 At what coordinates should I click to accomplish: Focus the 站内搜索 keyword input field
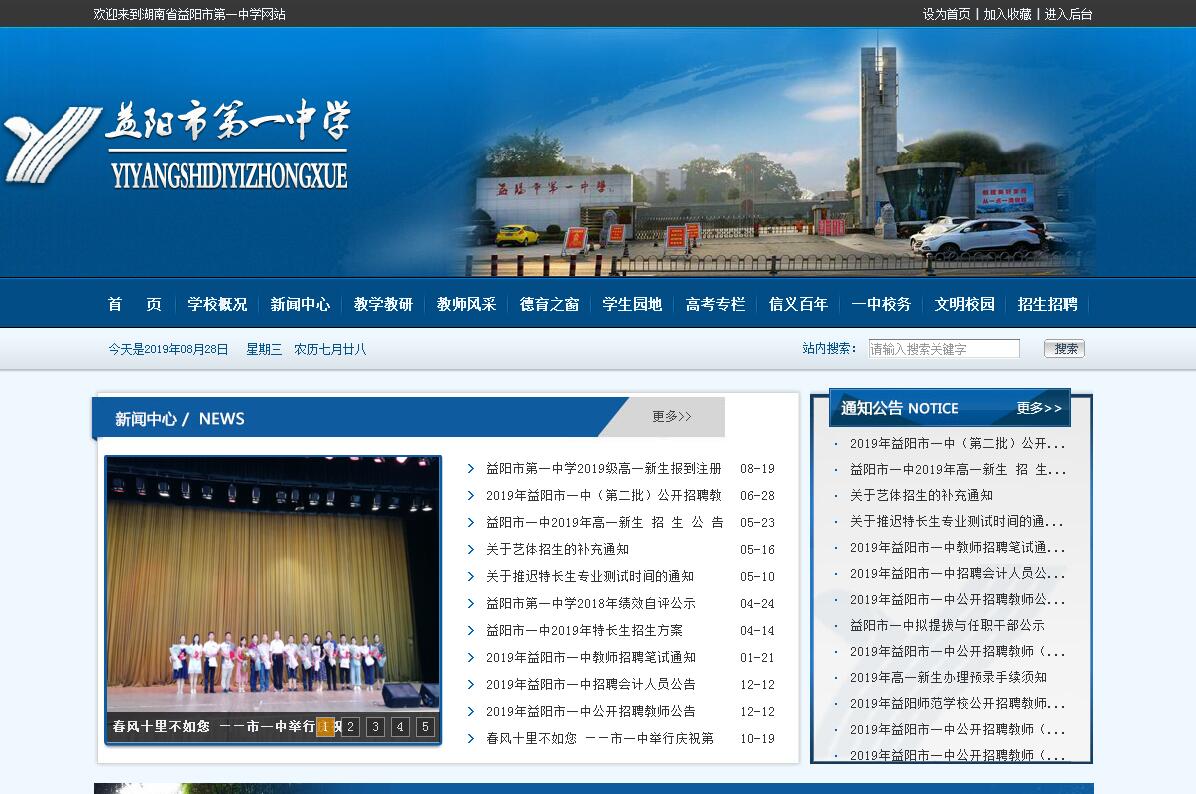tap(943, 349)
